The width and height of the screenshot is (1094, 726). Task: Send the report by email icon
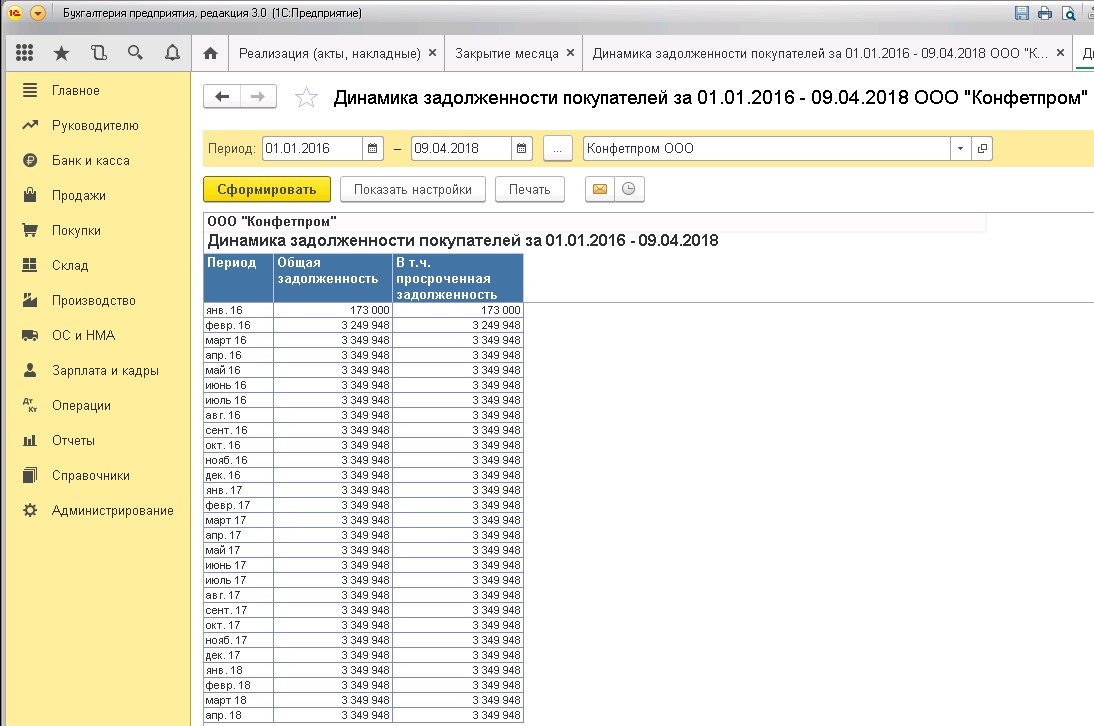pyautogui.click(x=600, y=189)
